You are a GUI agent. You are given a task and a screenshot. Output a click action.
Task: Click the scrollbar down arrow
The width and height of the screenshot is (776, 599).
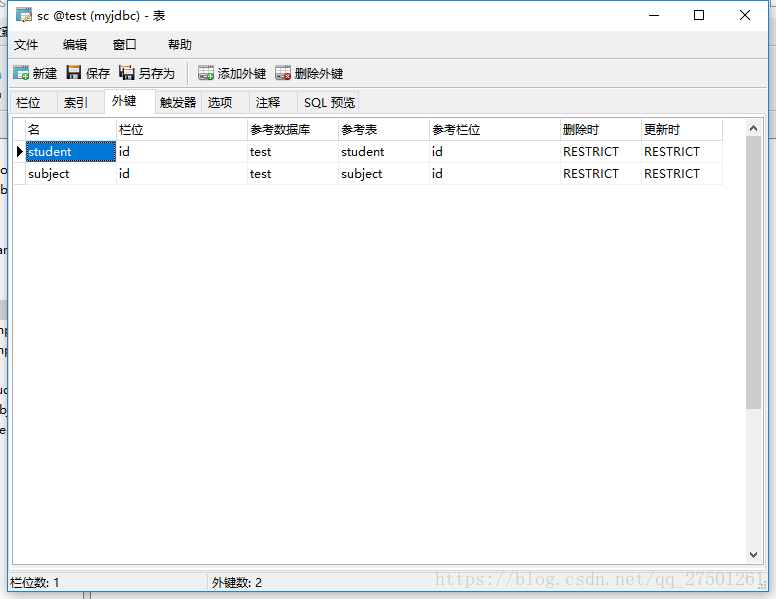pos(753,554)
